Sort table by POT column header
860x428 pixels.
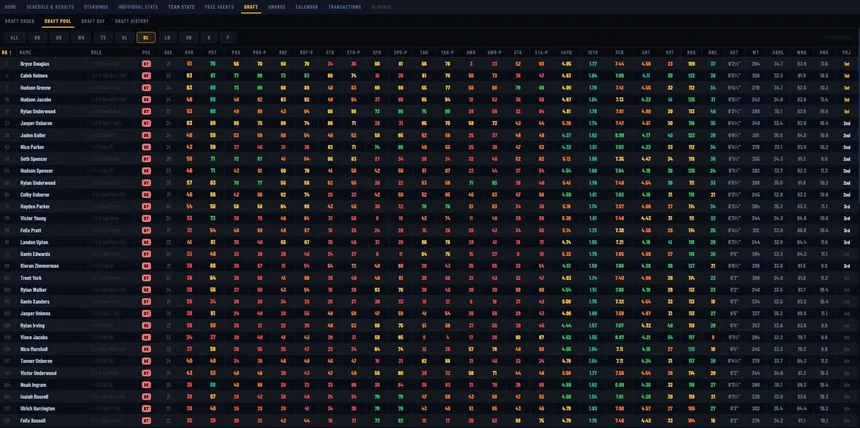(212, 53)
